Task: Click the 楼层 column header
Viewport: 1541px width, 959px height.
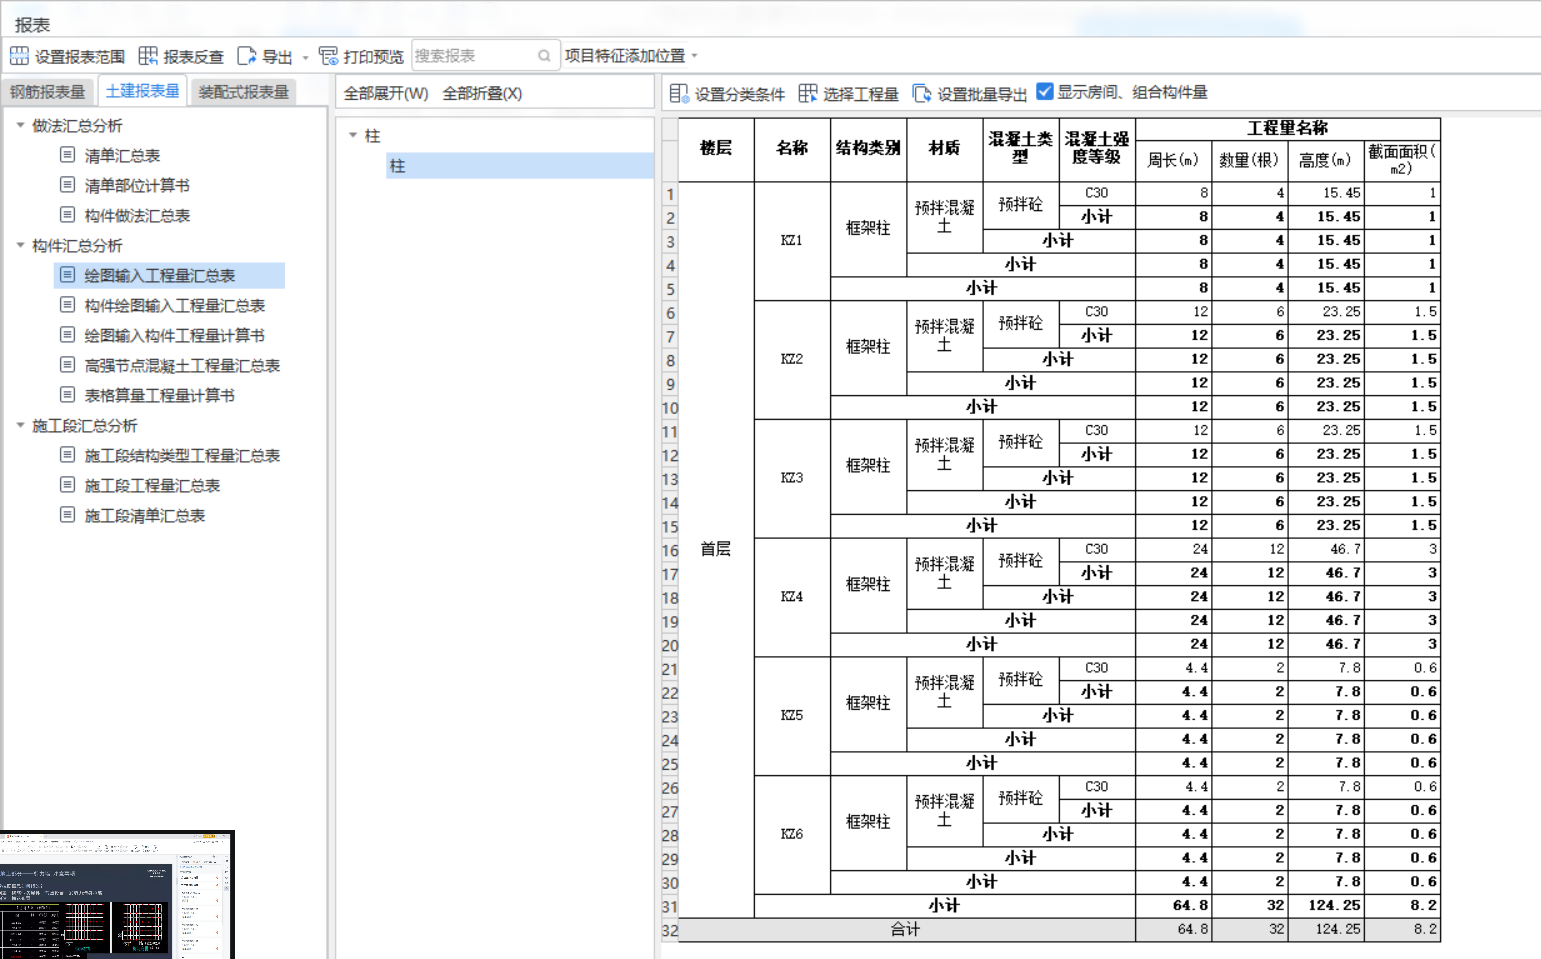Action: [x=716, y=149]
